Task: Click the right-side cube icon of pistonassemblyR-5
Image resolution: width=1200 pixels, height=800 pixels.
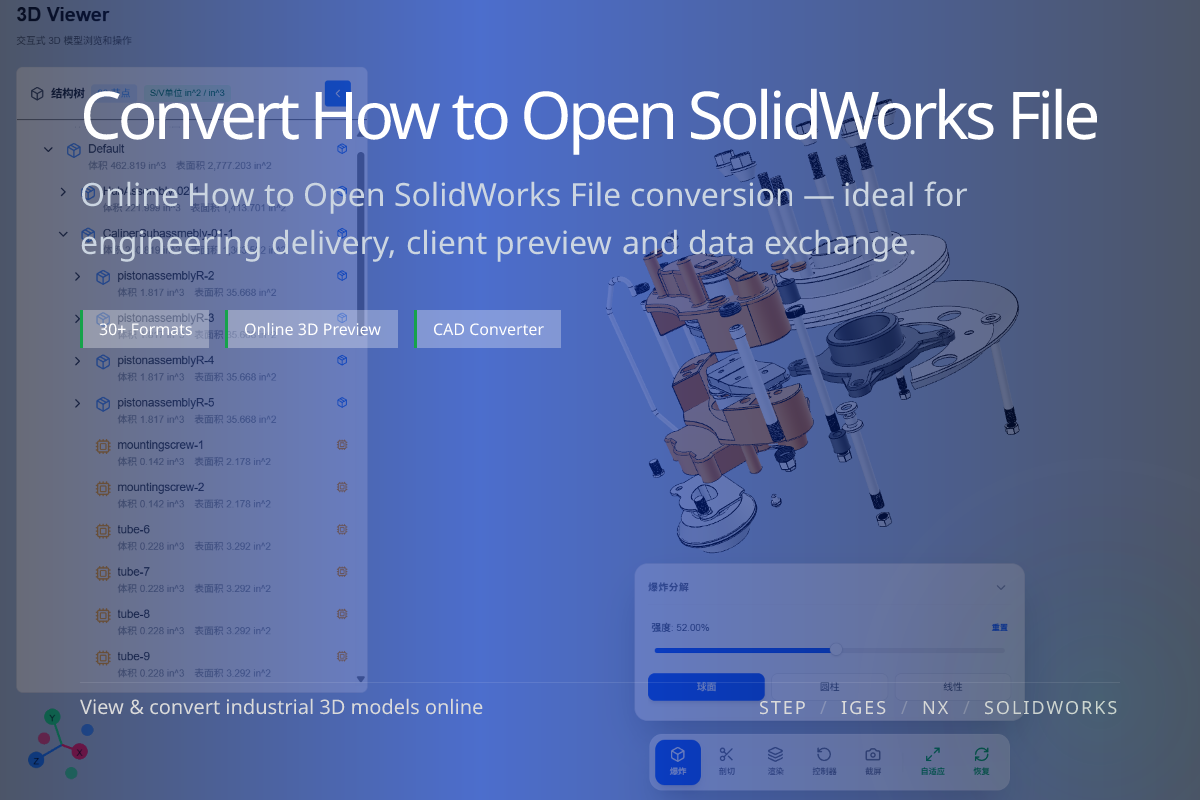Action: (342, 403)
